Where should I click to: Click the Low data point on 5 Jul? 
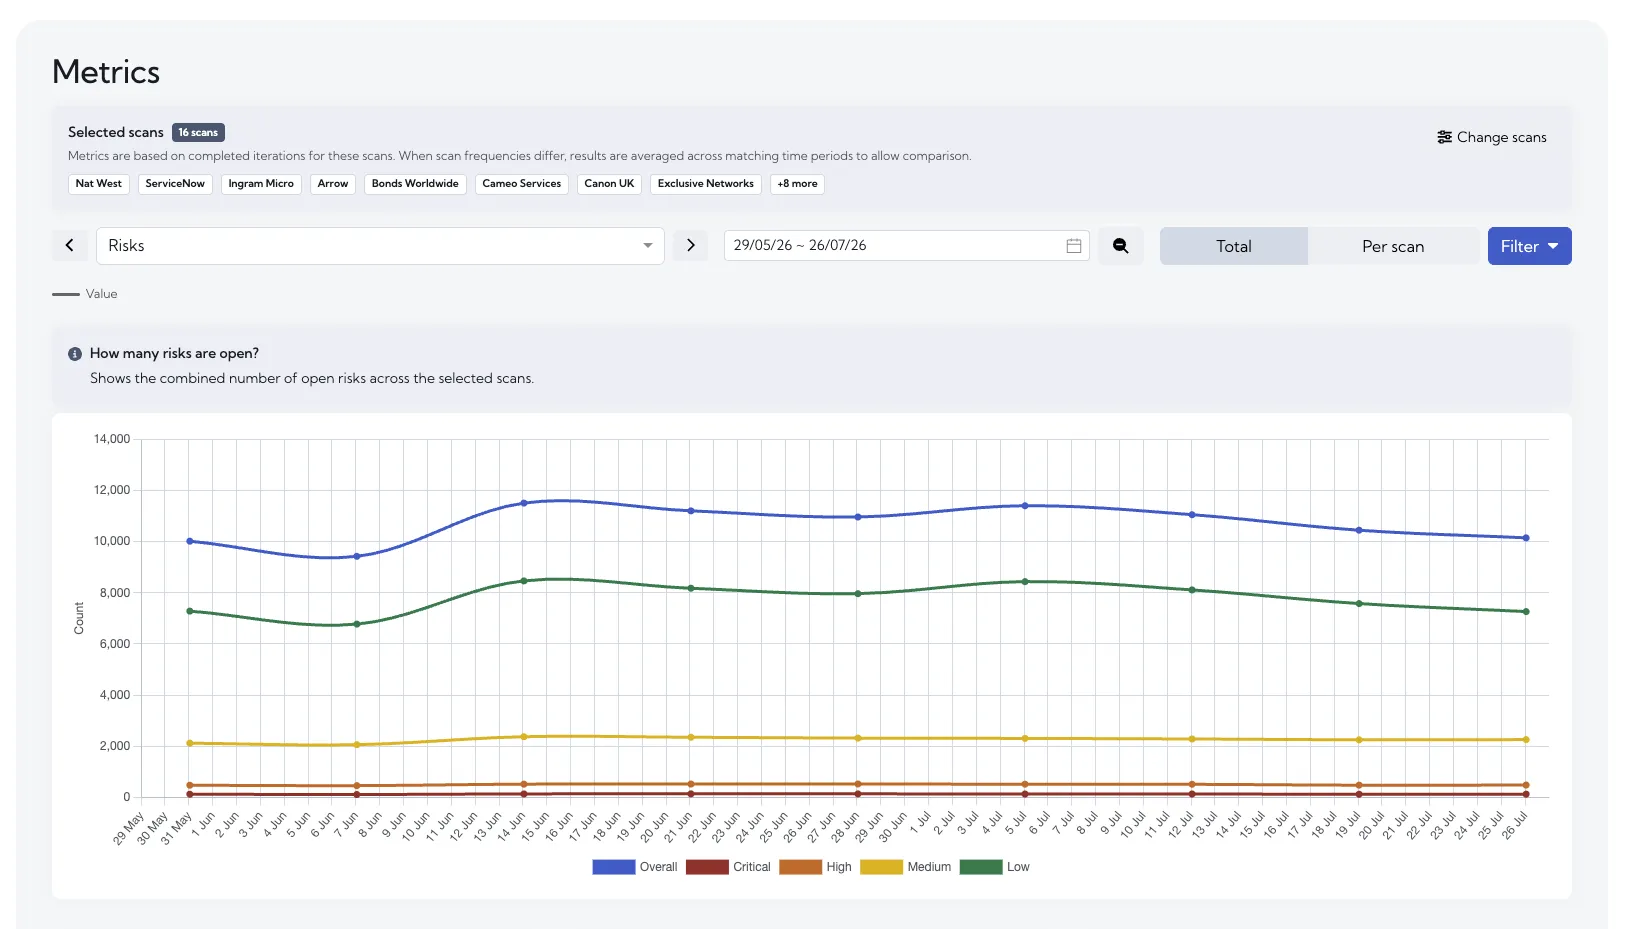(1025, 581)
